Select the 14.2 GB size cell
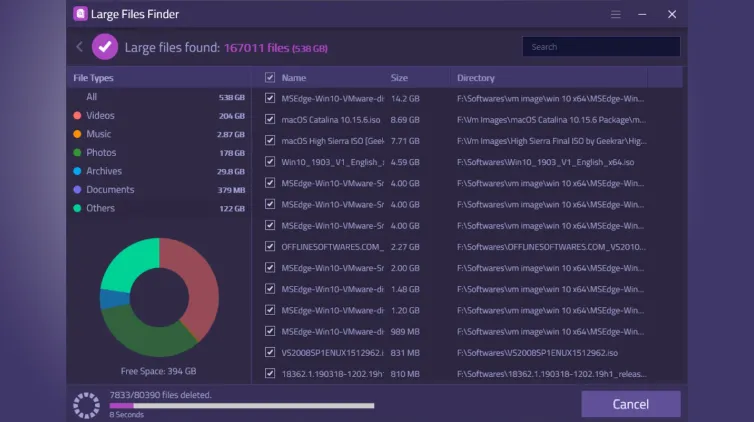 click(405, 99)
